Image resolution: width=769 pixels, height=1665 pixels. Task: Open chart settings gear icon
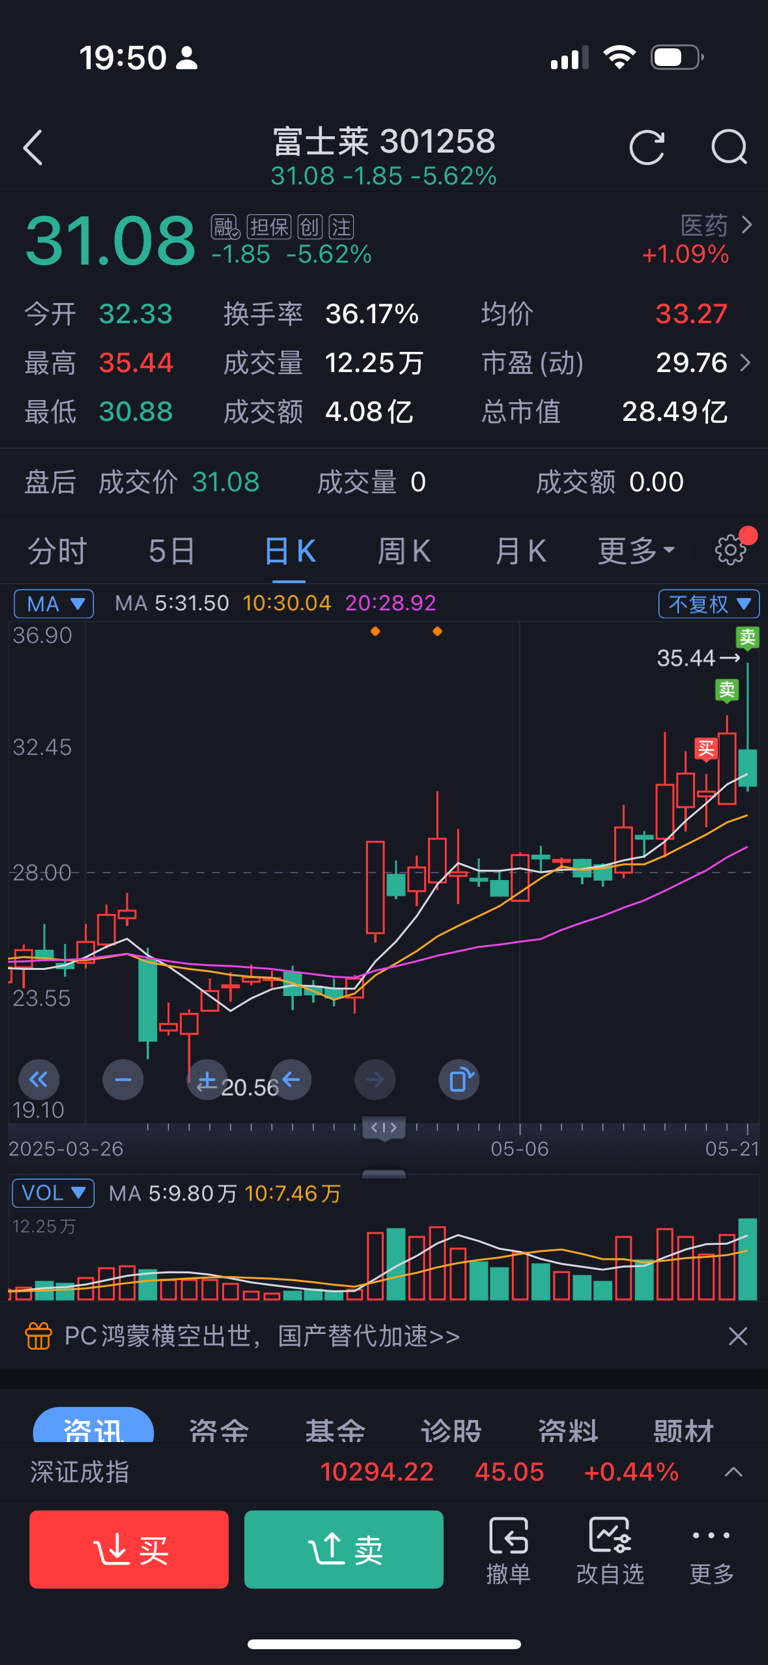pyautogui.click(x=731, y=550)
